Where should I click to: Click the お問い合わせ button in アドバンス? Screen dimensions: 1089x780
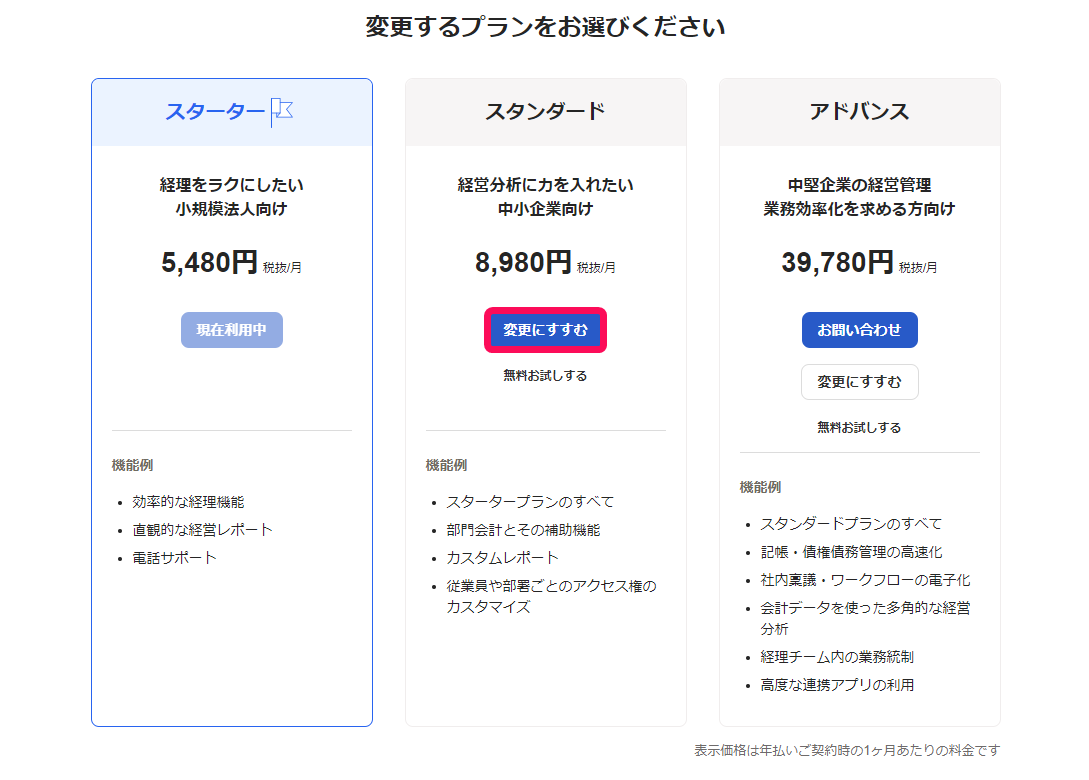(x=860, y=330)
